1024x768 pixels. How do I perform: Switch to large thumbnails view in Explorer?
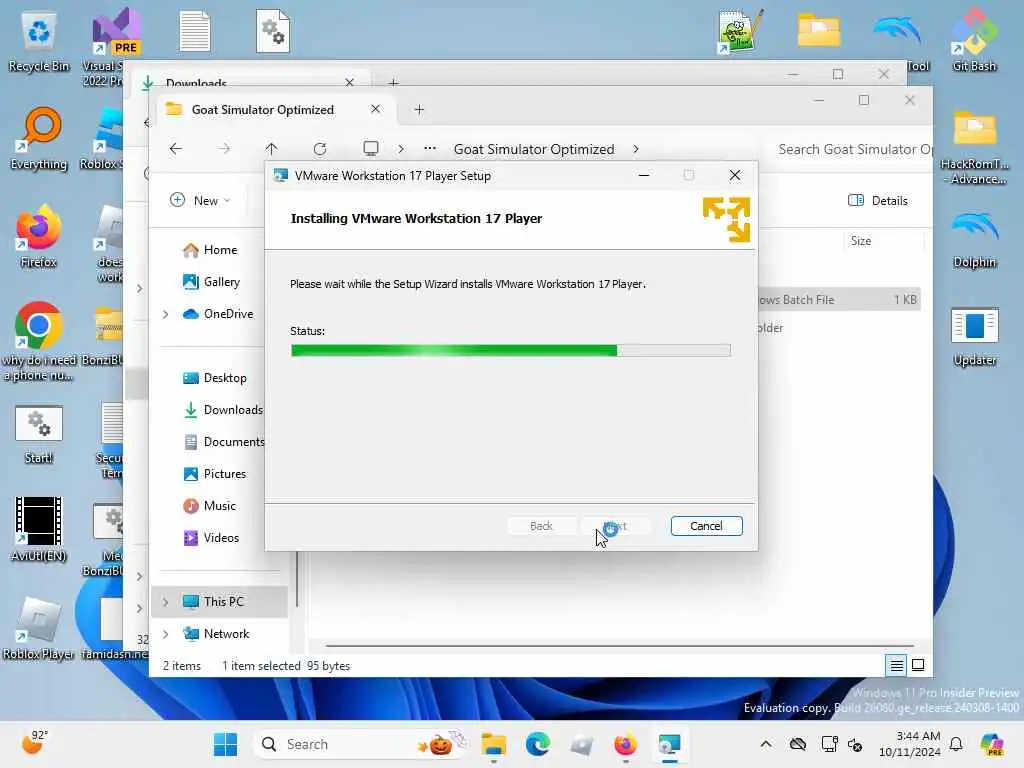[x=918, y=665]
